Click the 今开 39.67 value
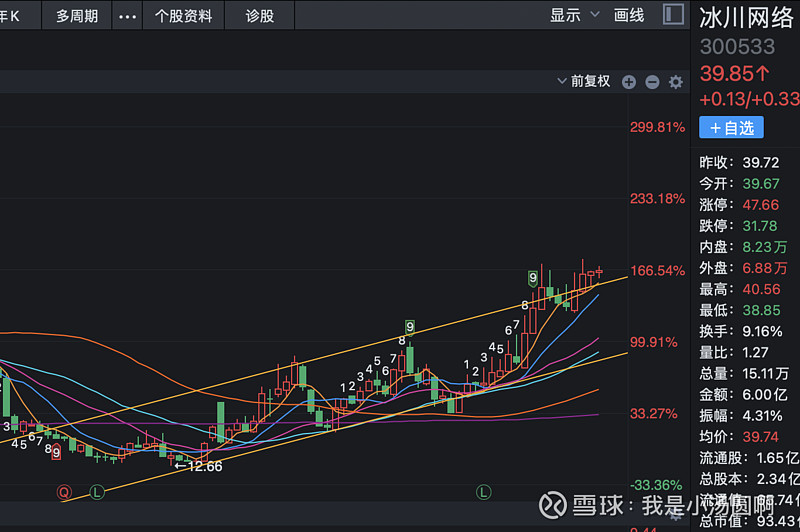 tap(761, 184)
